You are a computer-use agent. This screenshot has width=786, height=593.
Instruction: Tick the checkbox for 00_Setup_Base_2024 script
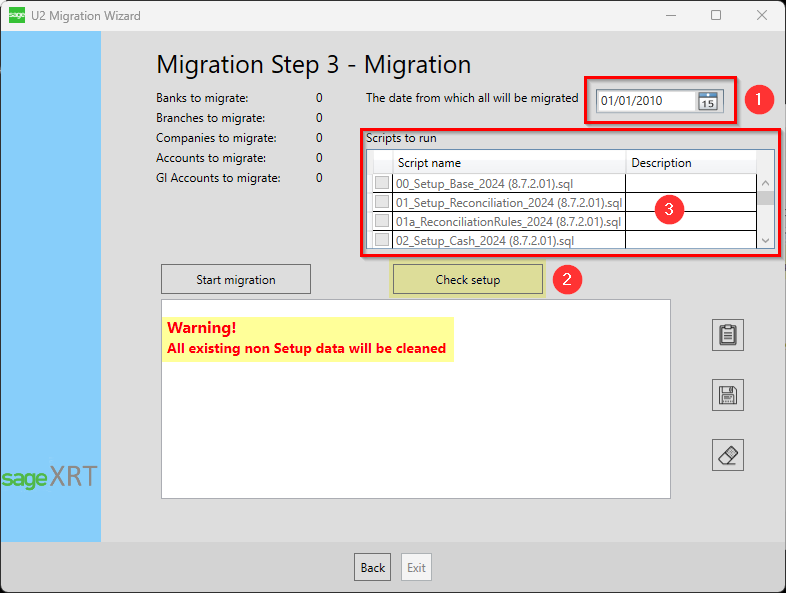pos(382,183)
